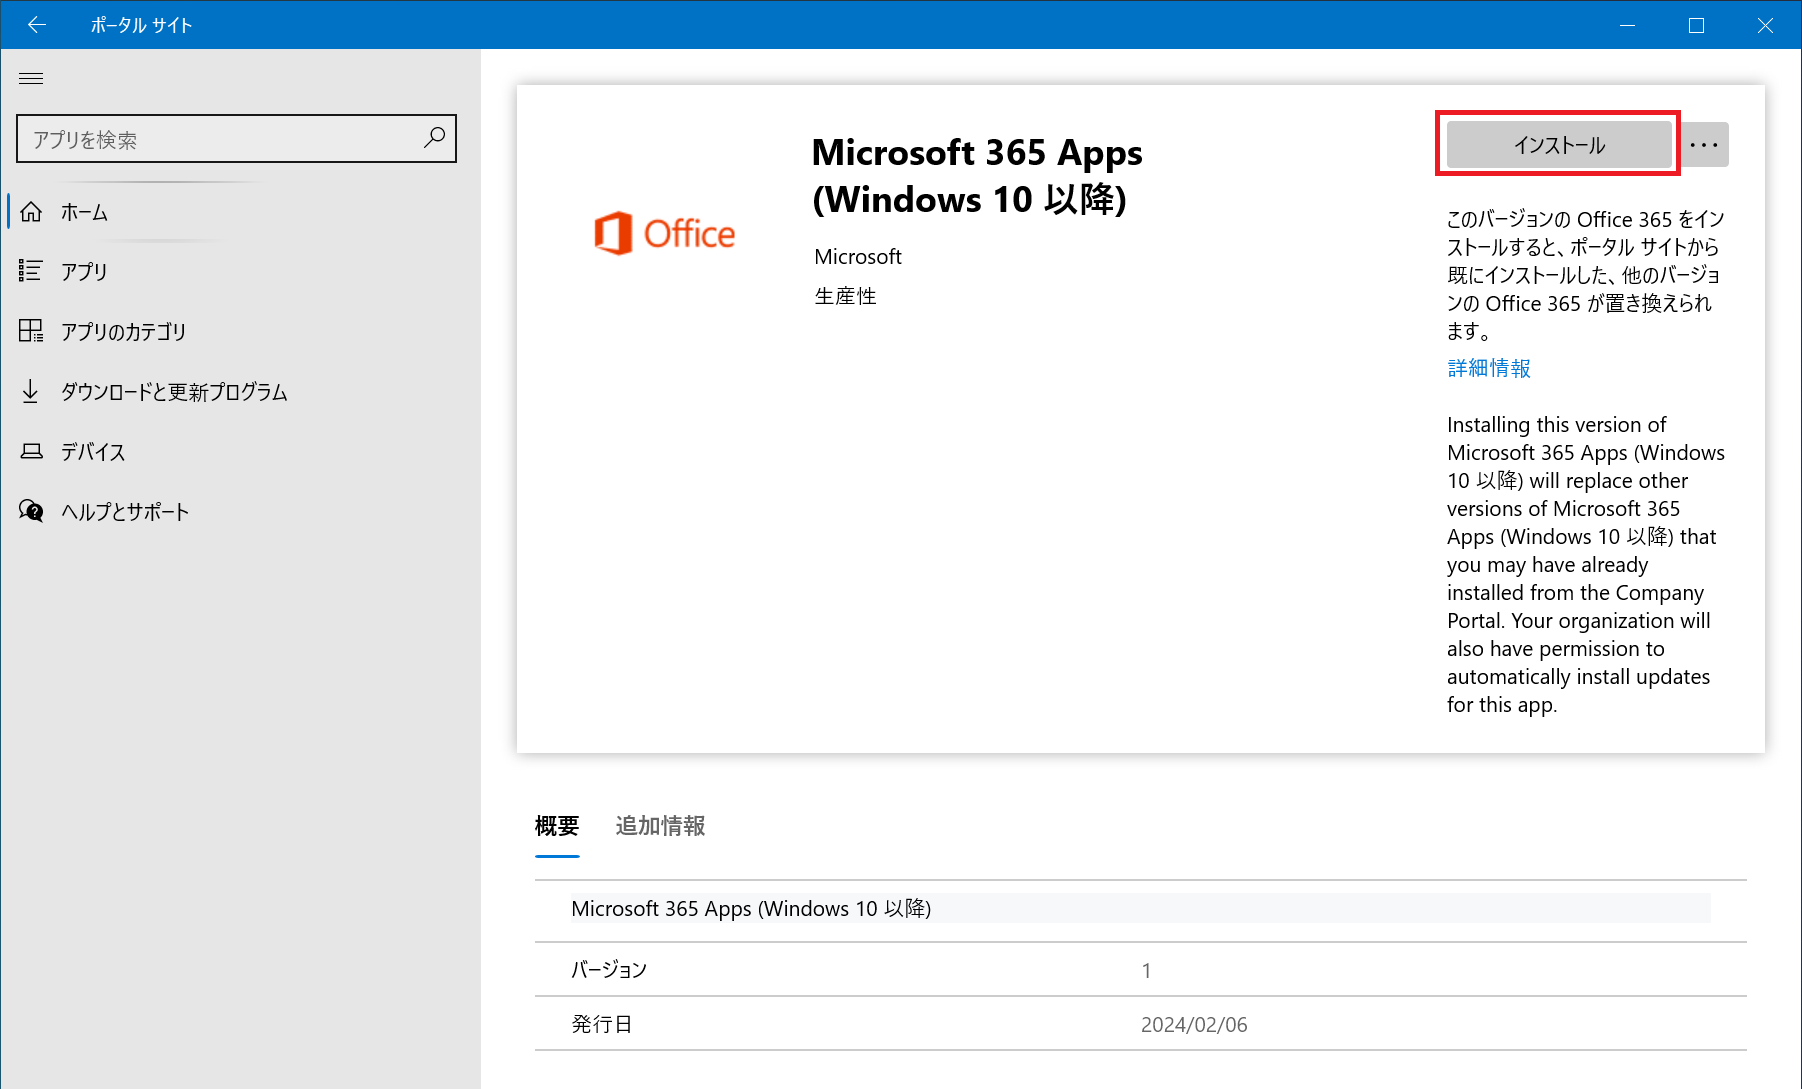Focus the アプリを検索 search field
Viewport: 1802px width, 1089px height.
click(x=236, y=138)
